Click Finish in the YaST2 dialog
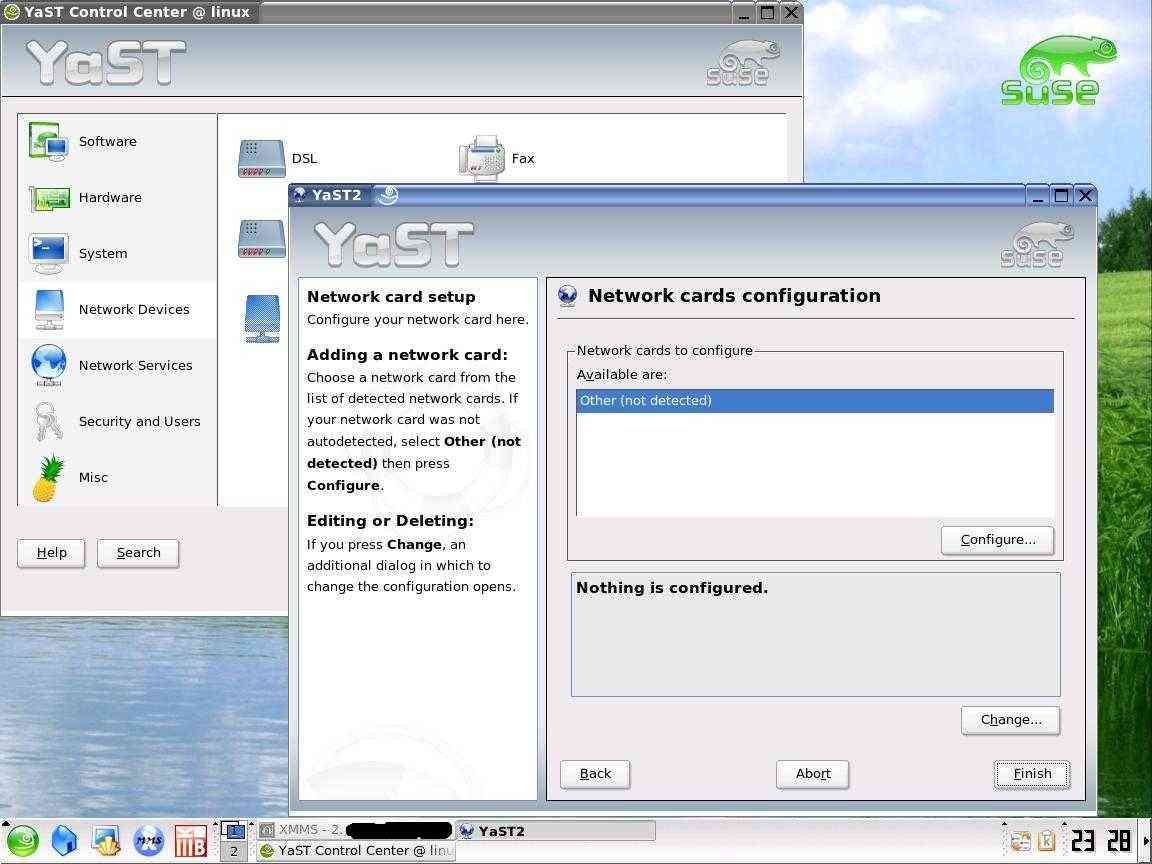This screenshot has height=864, width=1152. click(1032, 774)
